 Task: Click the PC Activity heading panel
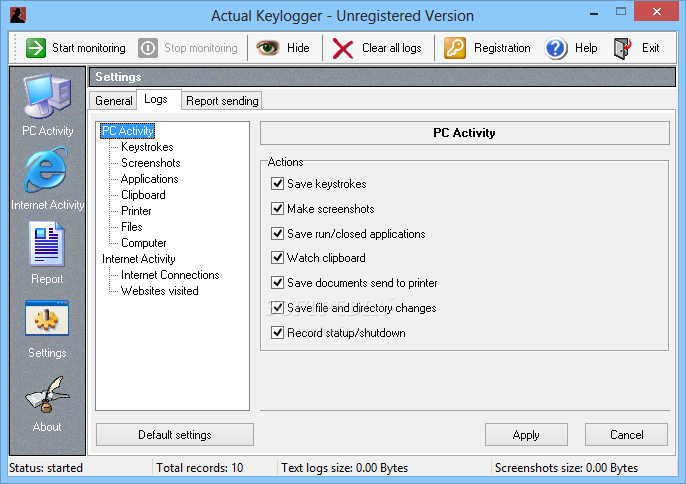click(x=465, y=133)
